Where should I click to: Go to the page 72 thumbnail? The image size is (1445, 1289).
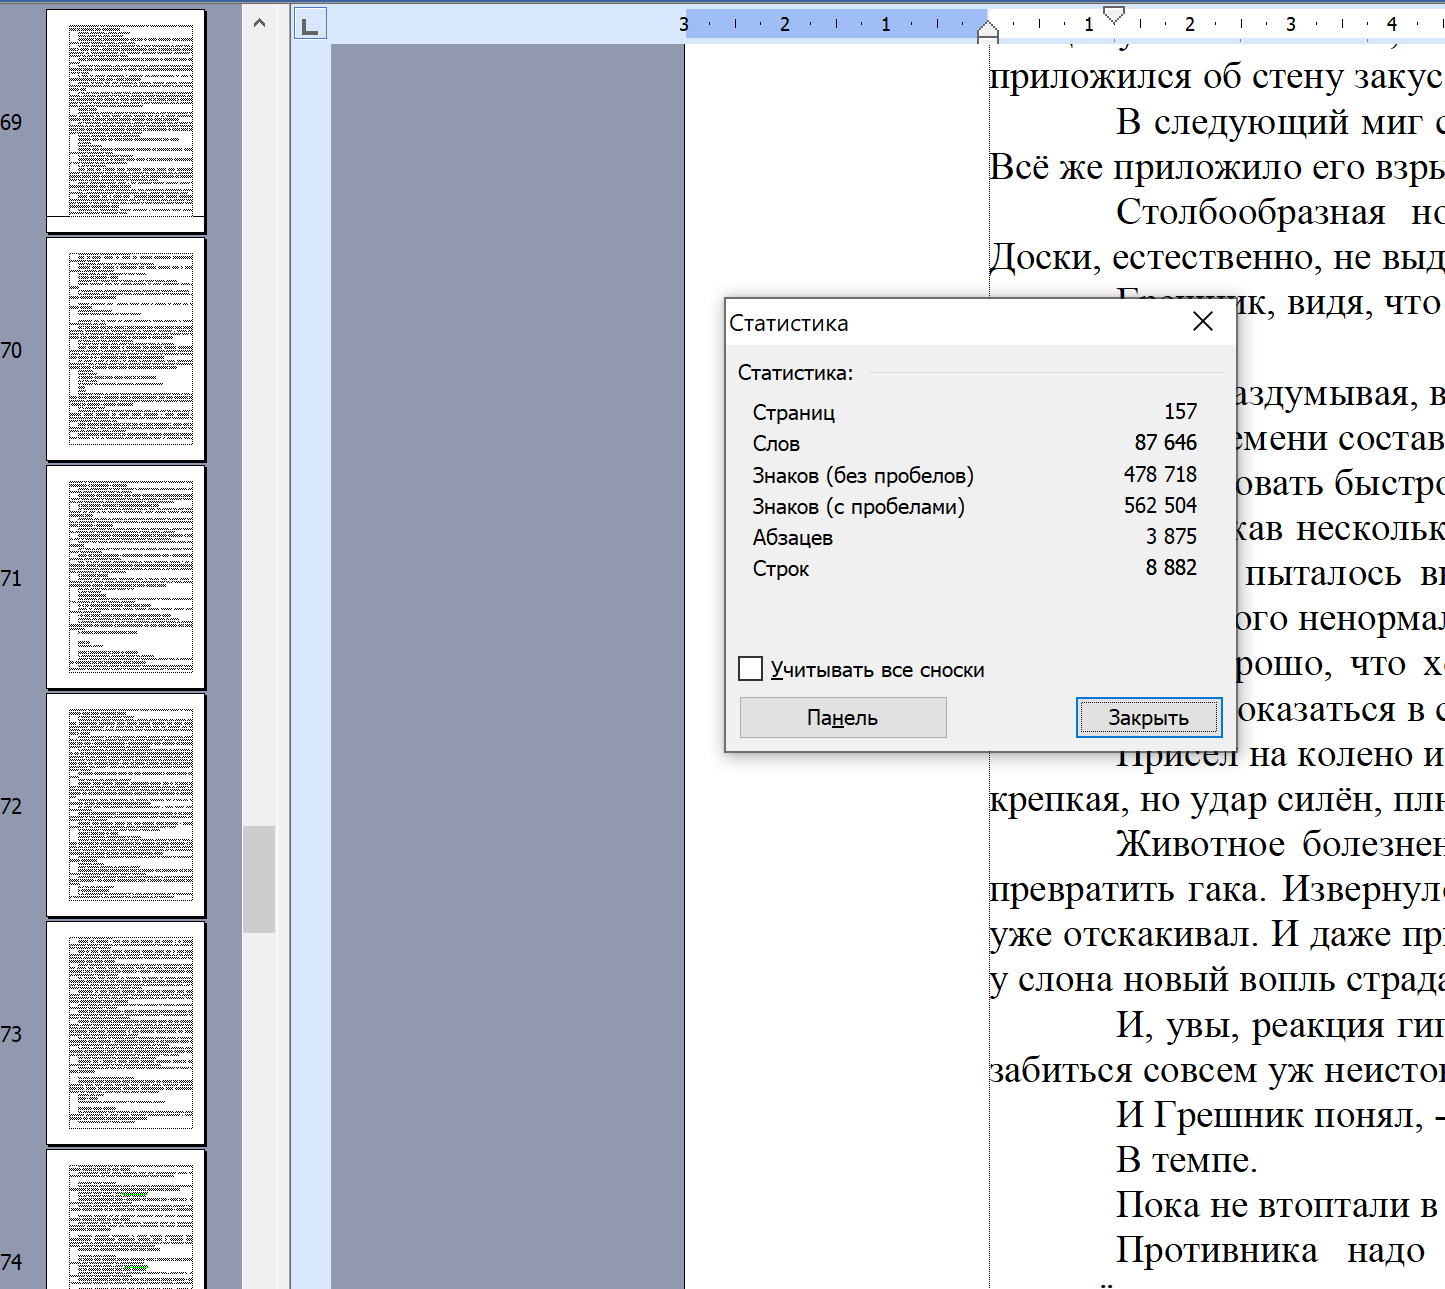[126, 805]
